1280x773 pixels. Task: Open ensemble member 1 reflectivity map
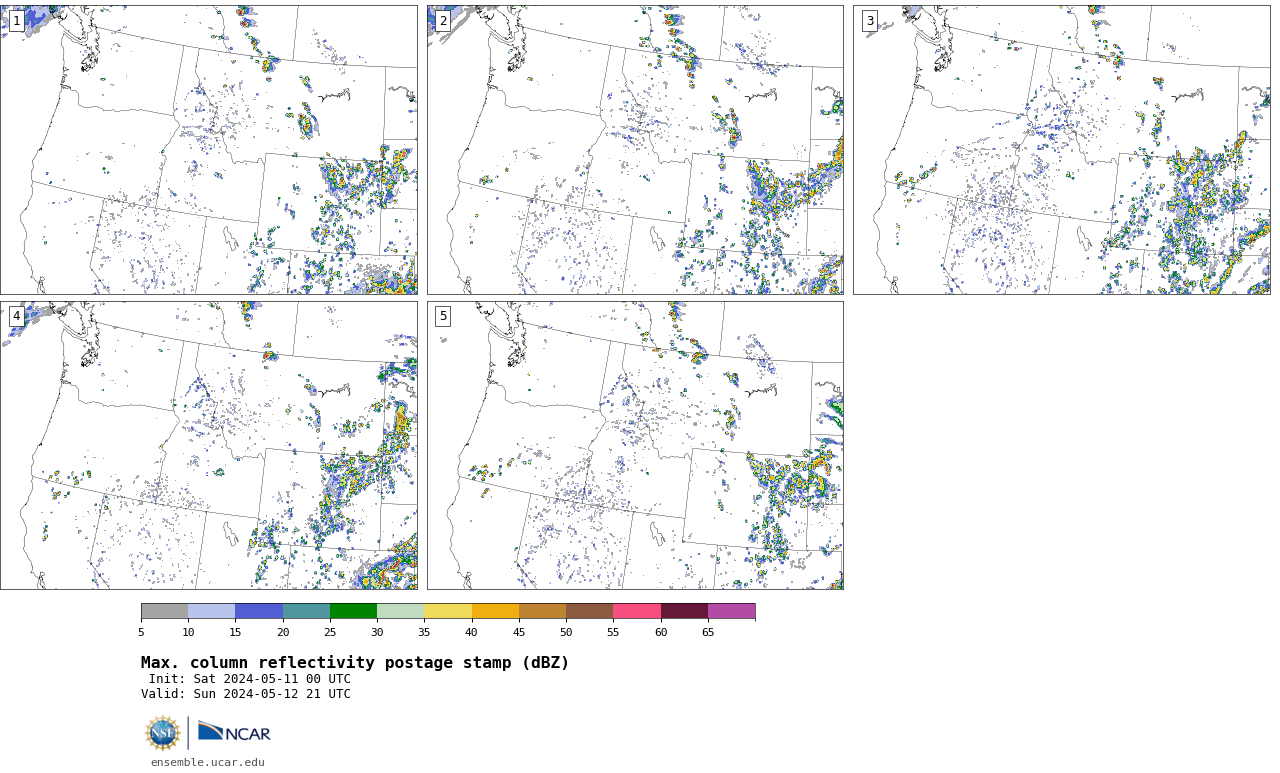[209, 150]
